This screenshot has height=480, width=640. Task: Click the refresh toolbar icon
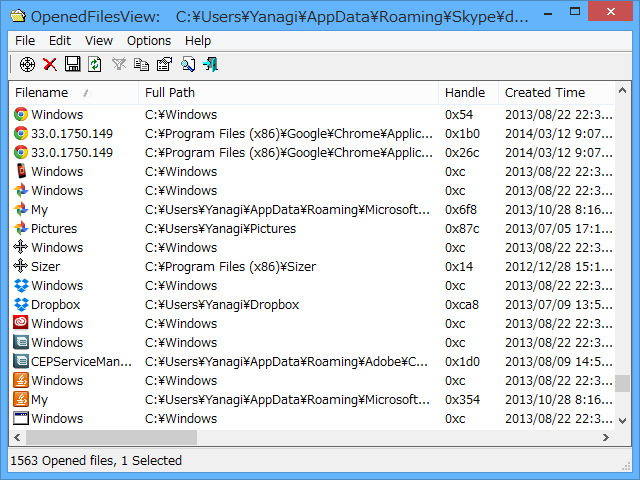point(95,64)
